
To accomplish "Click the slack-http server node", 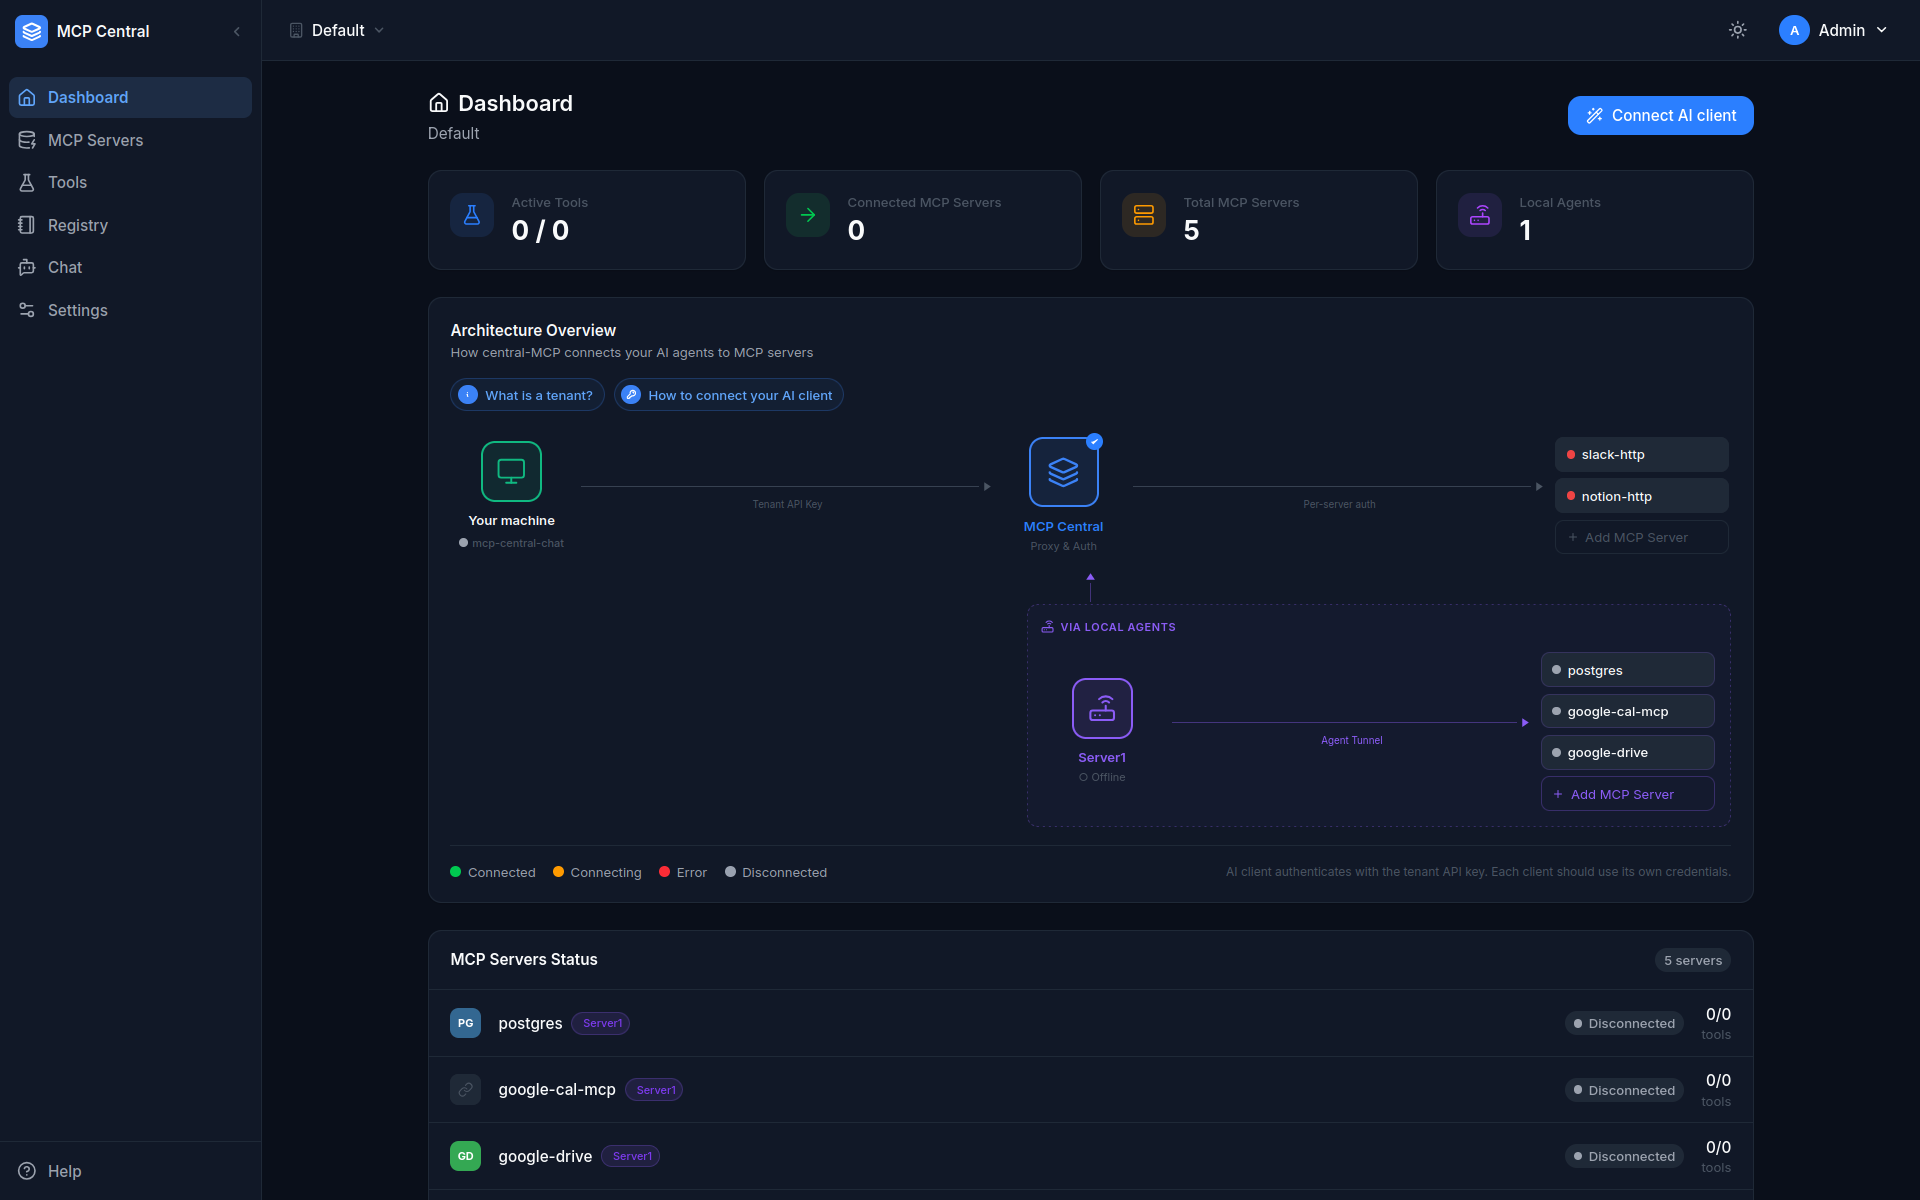I will 1641,454.
